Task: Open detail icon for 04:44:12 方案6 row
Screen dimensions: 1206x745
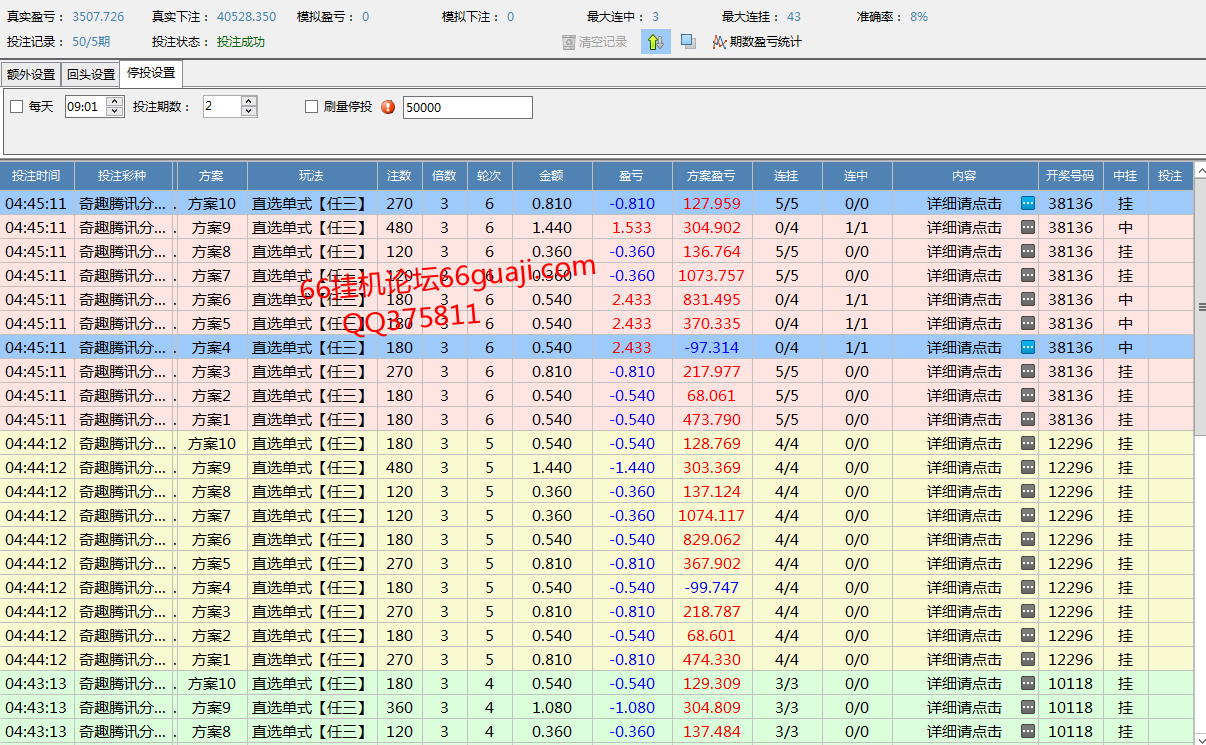Action: click(1028, 539)
